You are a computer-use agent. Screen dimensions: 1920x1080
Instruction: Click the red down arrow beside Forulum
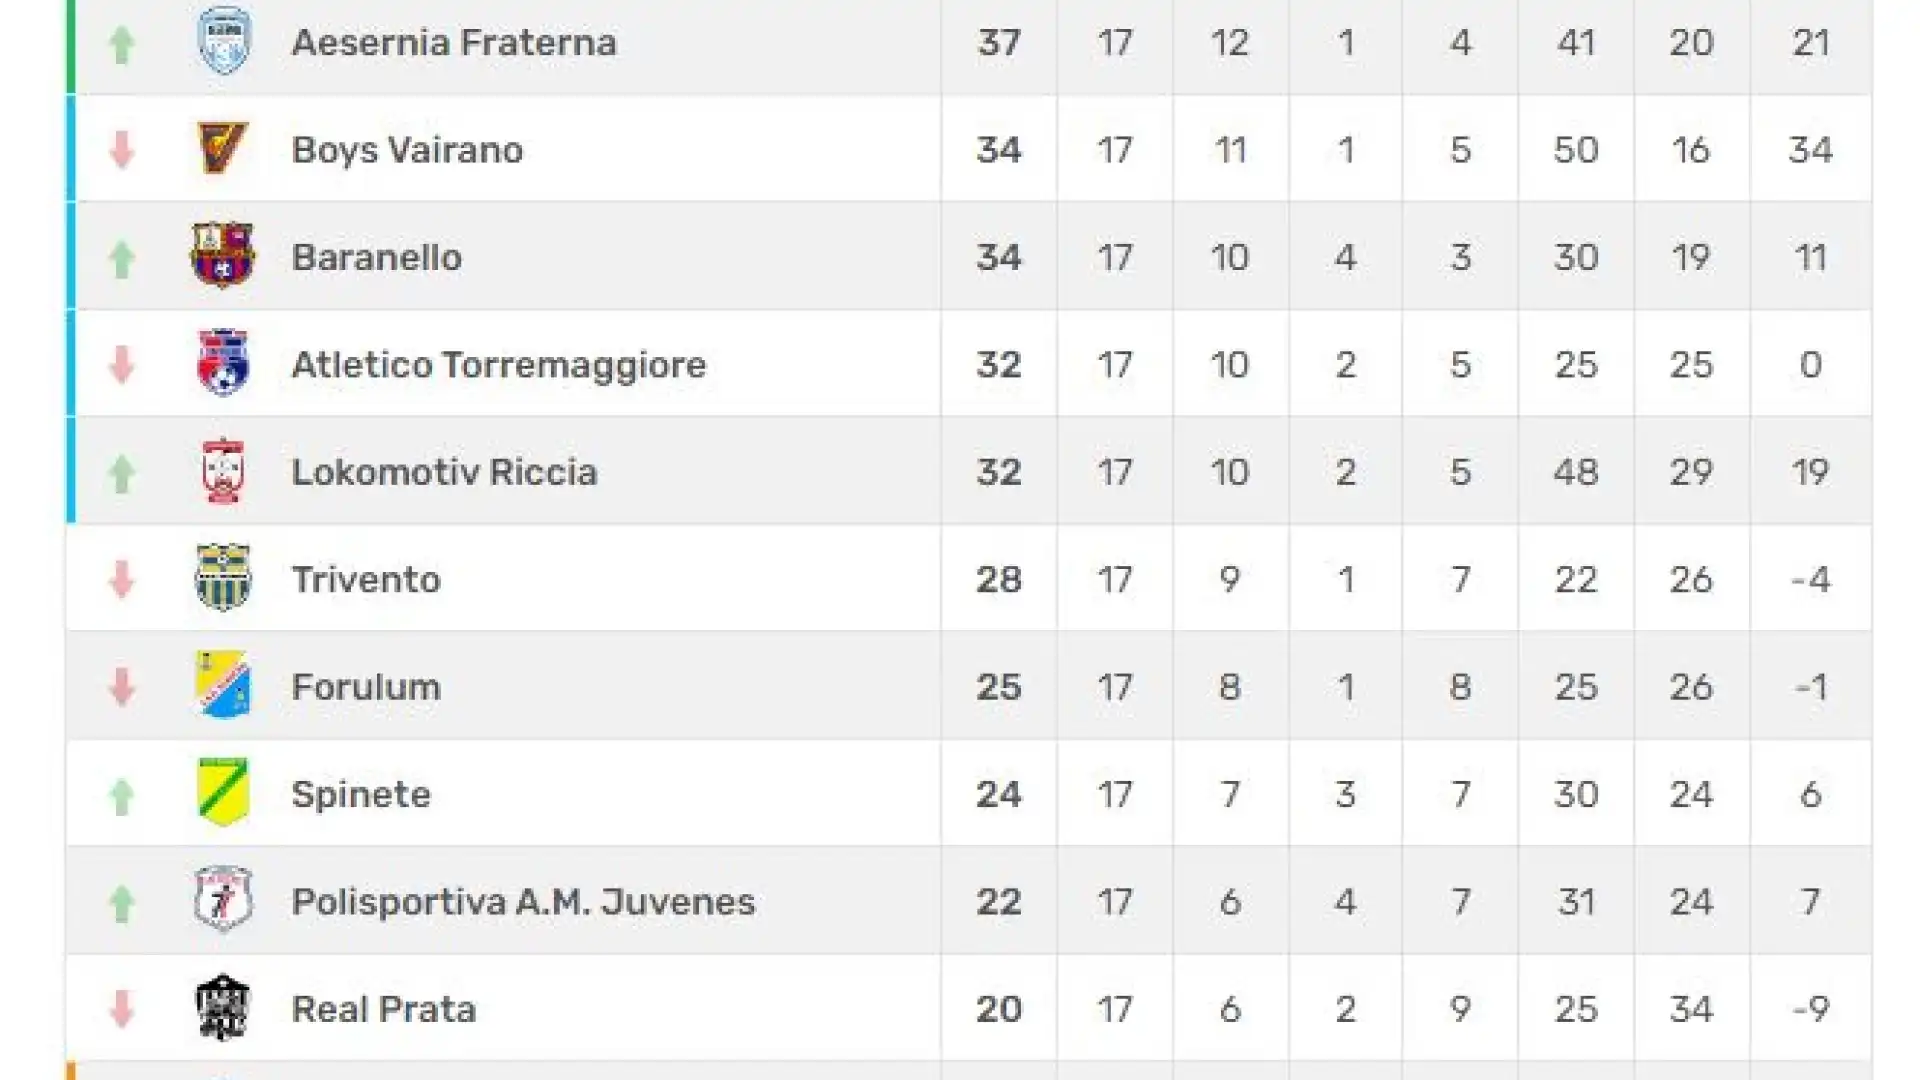[x=122, y=687]
